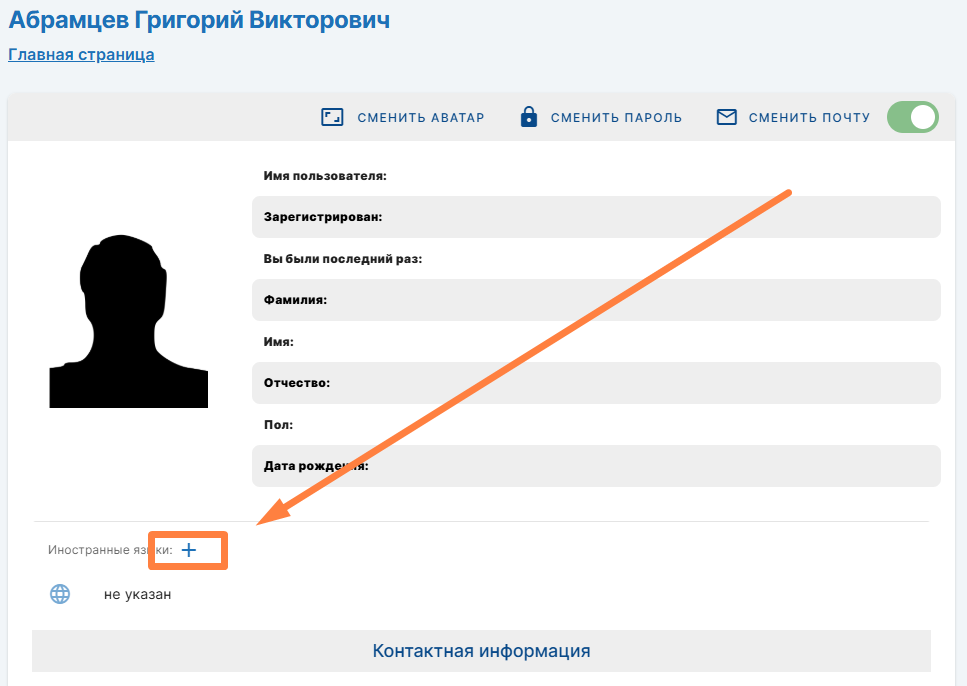Viewport: 967px width, 686px height.
Task: Click the profile silhouette avatar image
Action: point(129,322)
